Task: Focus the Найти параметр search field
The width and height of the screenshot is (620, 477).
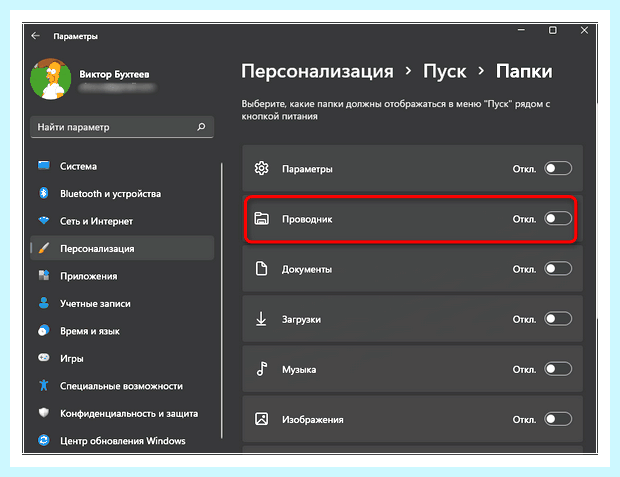Action: [122, 127]
